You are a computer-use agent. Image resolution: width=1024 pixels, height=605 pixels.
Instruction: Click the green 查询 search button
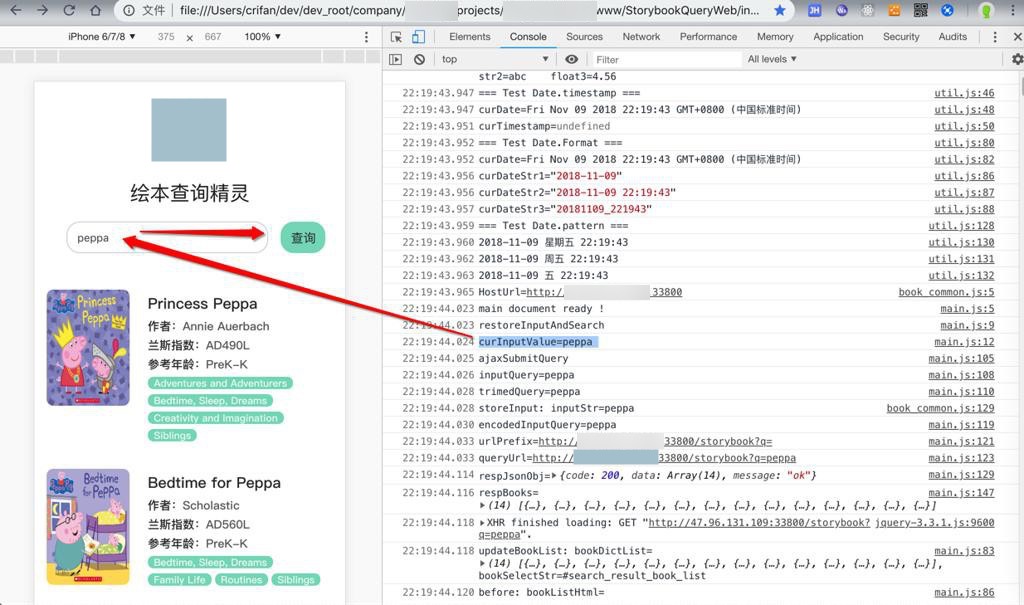point(302,238)
